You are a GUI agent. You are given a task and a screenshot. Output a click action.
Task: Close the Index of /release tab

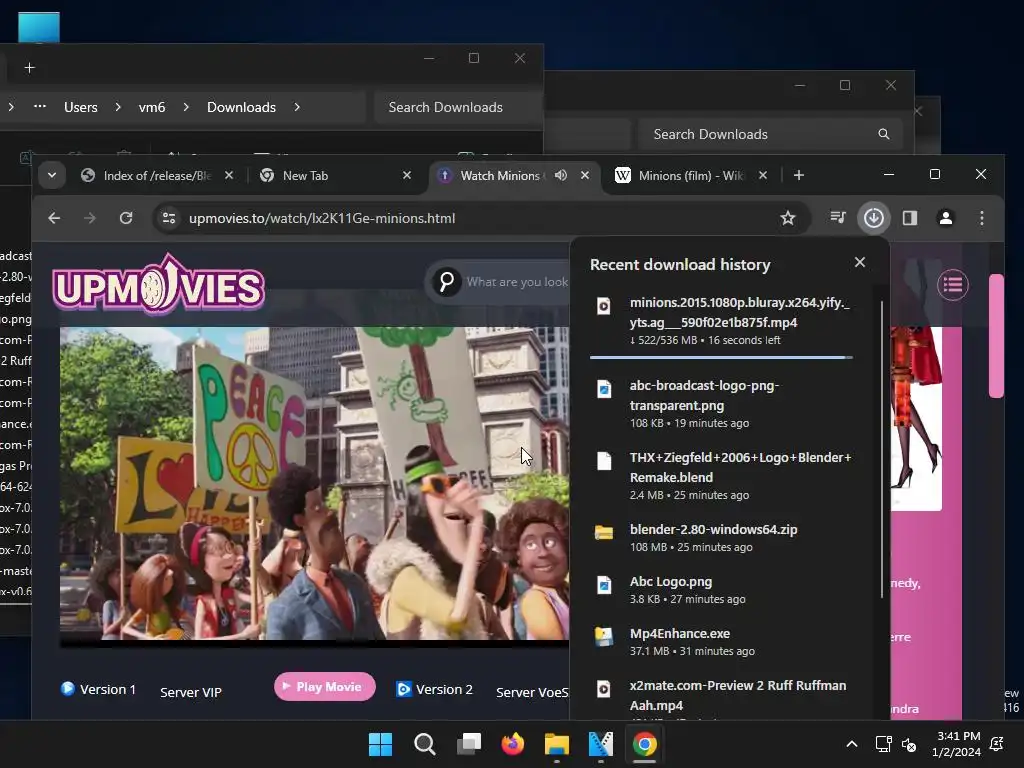[x=229, y=175]
